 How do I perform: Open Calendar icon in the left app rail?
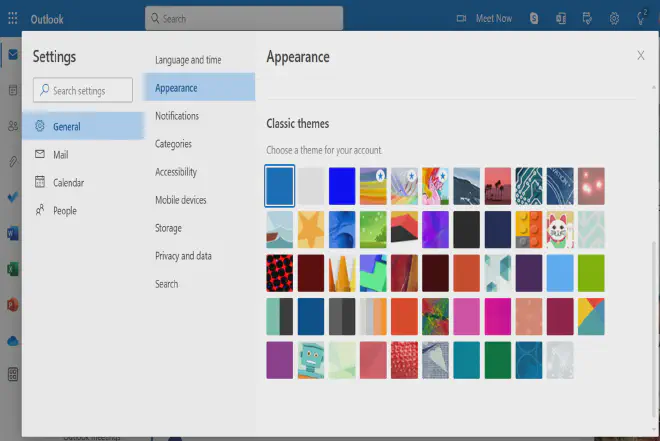(x=13, y=90)
